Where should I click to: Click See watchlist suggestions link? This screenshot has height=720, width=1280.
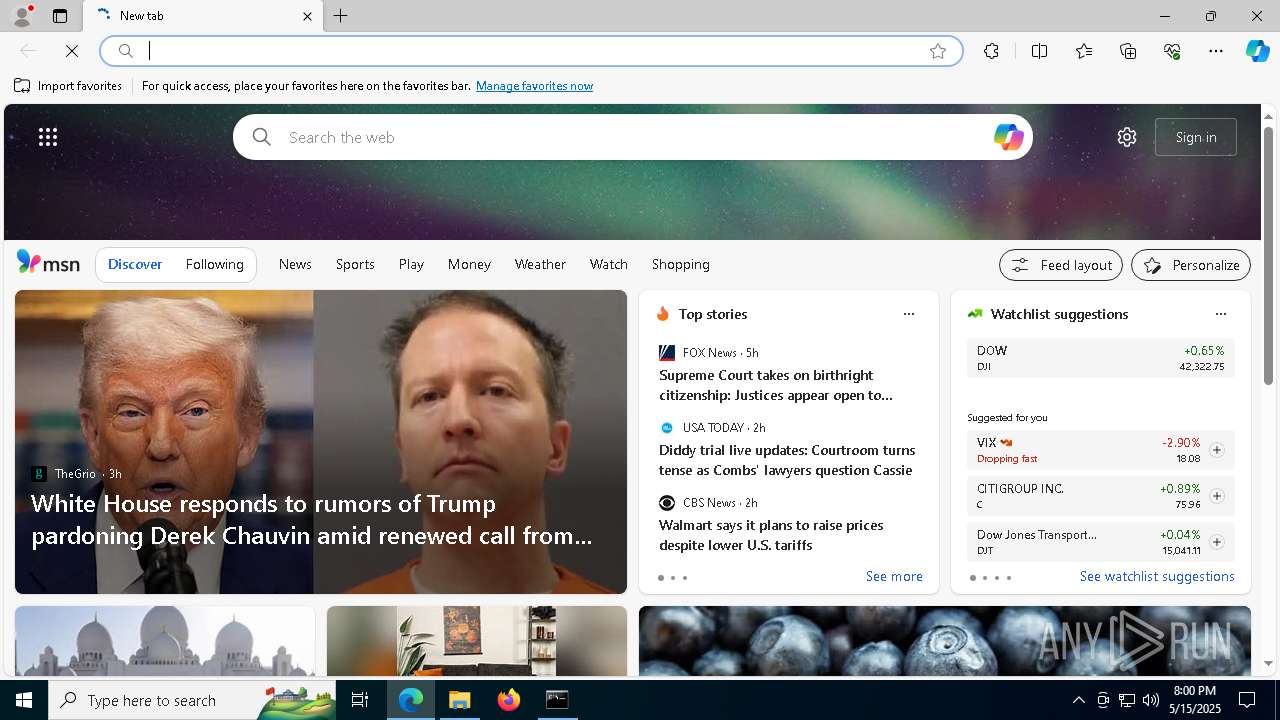point(1157,576)
